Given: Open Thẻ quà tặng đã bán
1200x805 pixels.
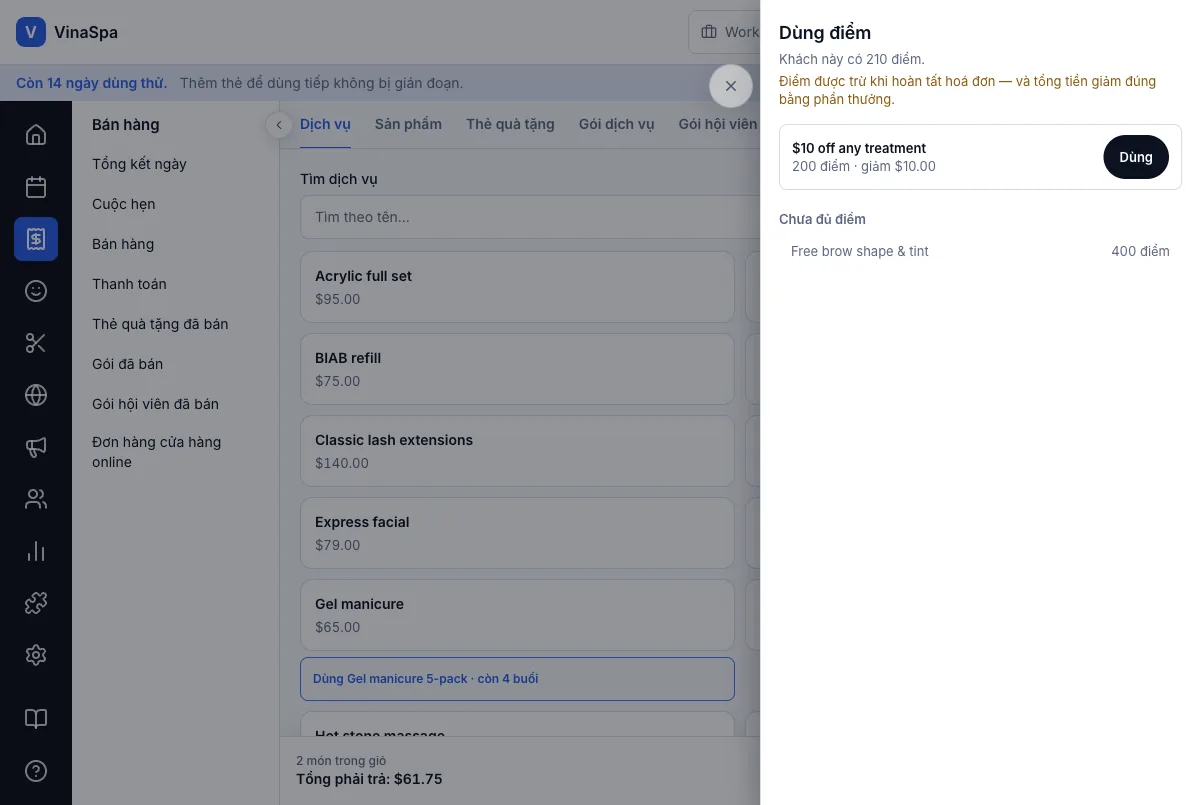Looking at the screenshot, I should pyautogui.click(x=160, y=324).
